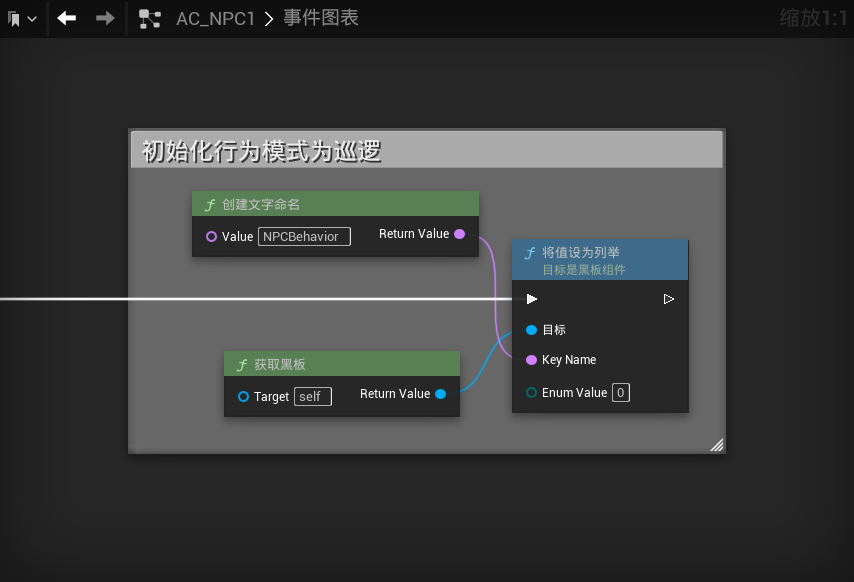Viewport: 854px width, 582px height.
Task: Click the function icon on 创建文字命名
Action: 210,205
